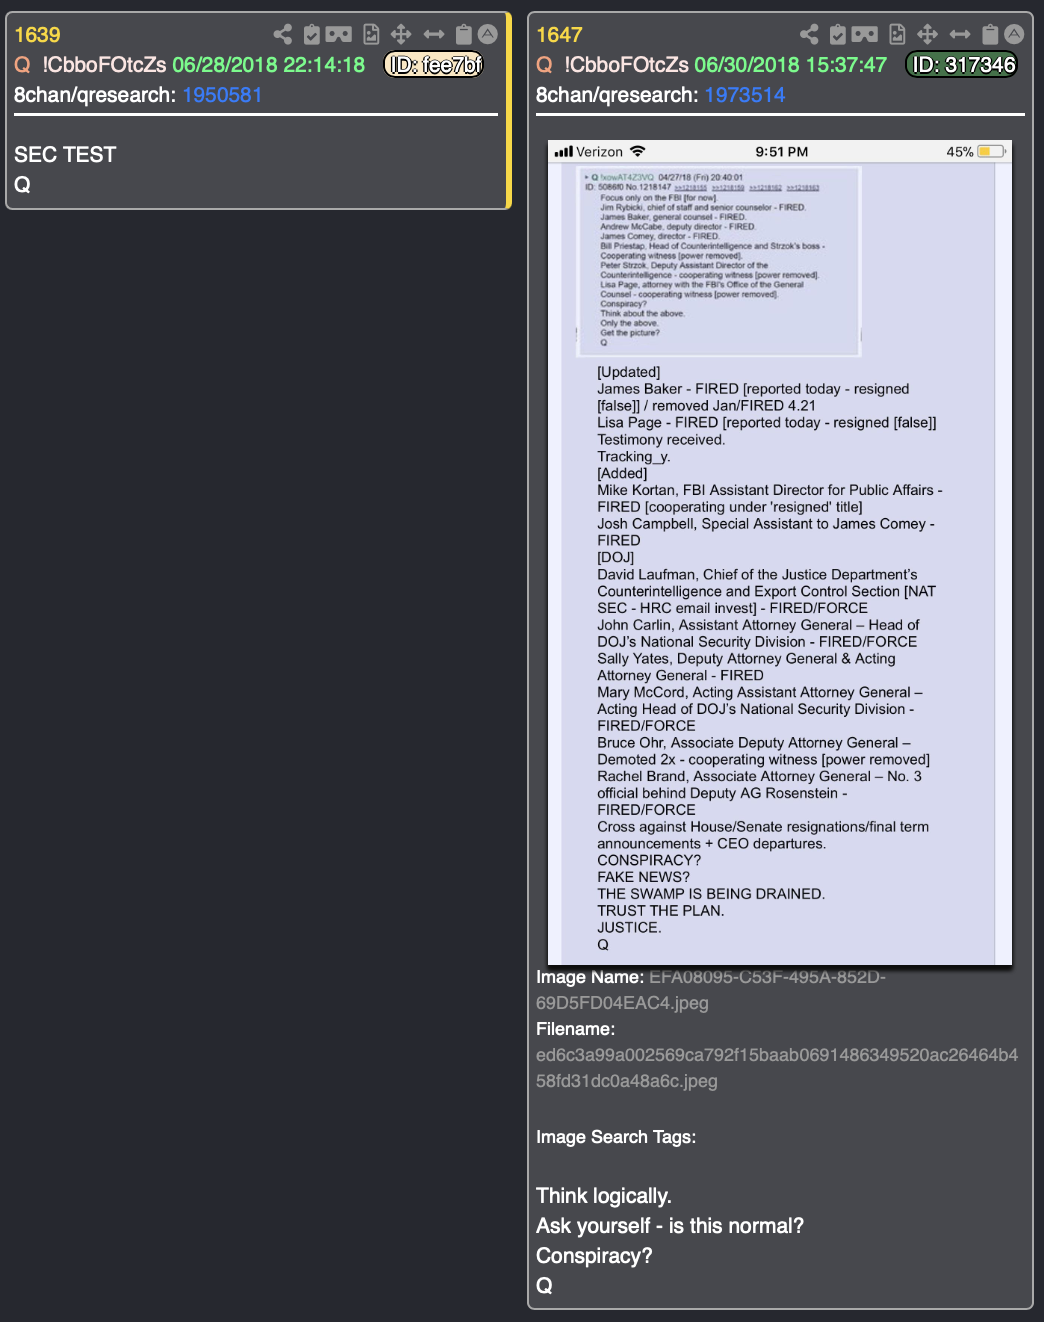The image size is (1044, 1322).
Task: Click the share icon on post 1639
Action: (x=283, y=35)
